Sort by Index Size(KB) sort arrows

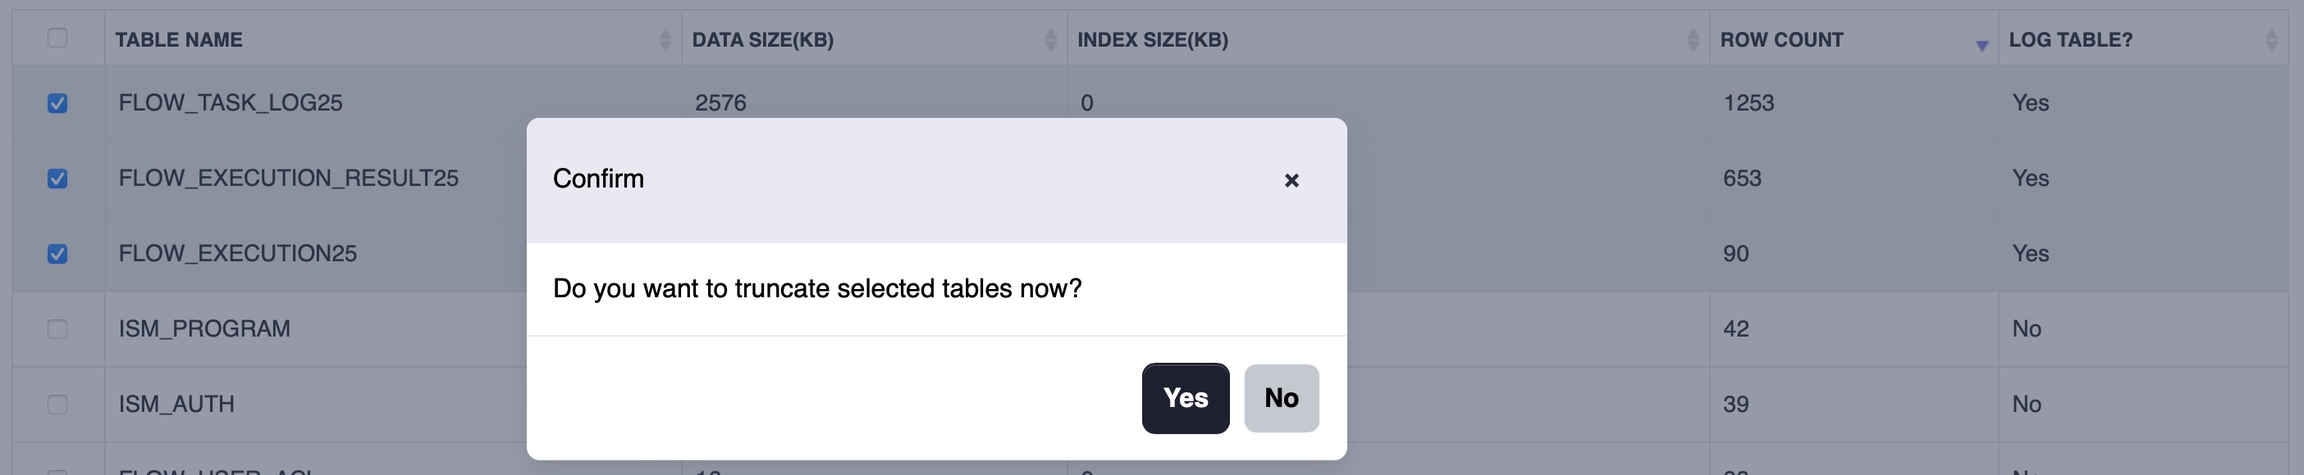tap(1693, 40)
